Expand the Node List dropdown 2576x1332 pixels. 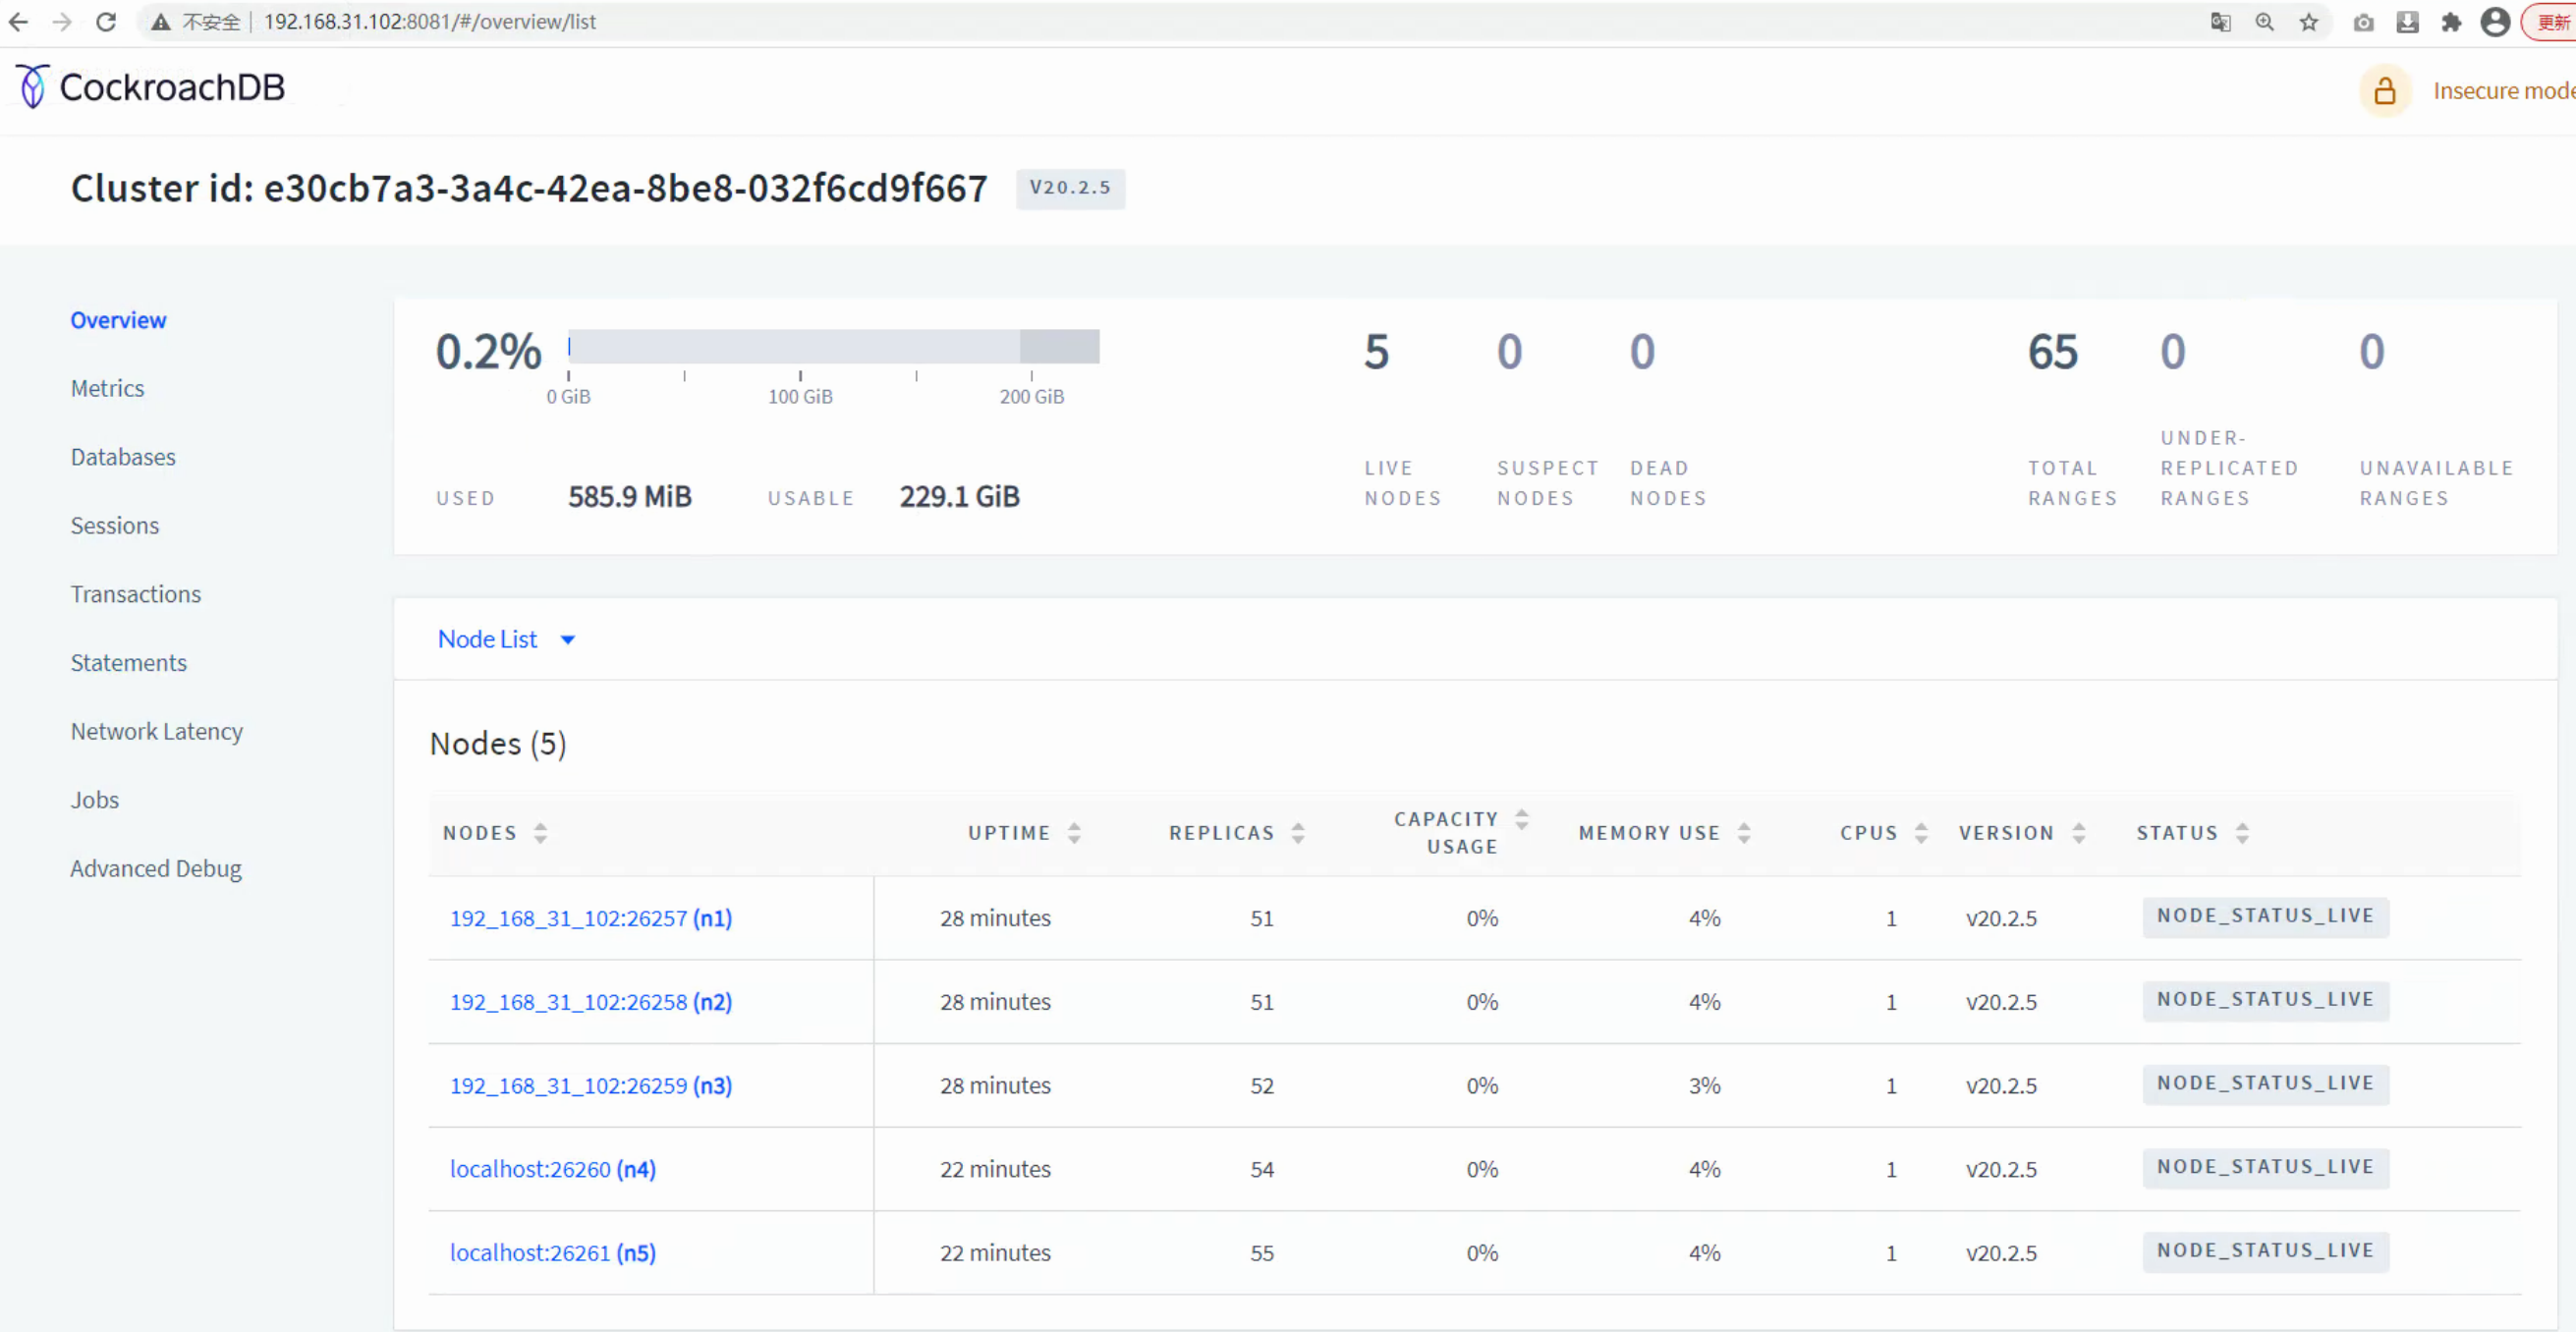[506, 640]
